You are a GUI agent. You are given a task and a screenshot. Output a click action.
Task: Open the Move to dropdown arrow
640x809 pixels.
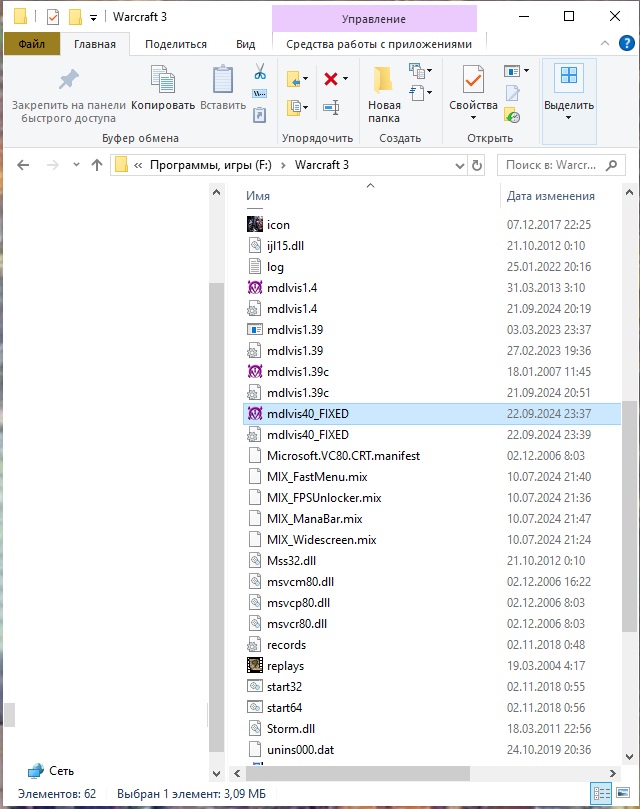click(306, 79)
